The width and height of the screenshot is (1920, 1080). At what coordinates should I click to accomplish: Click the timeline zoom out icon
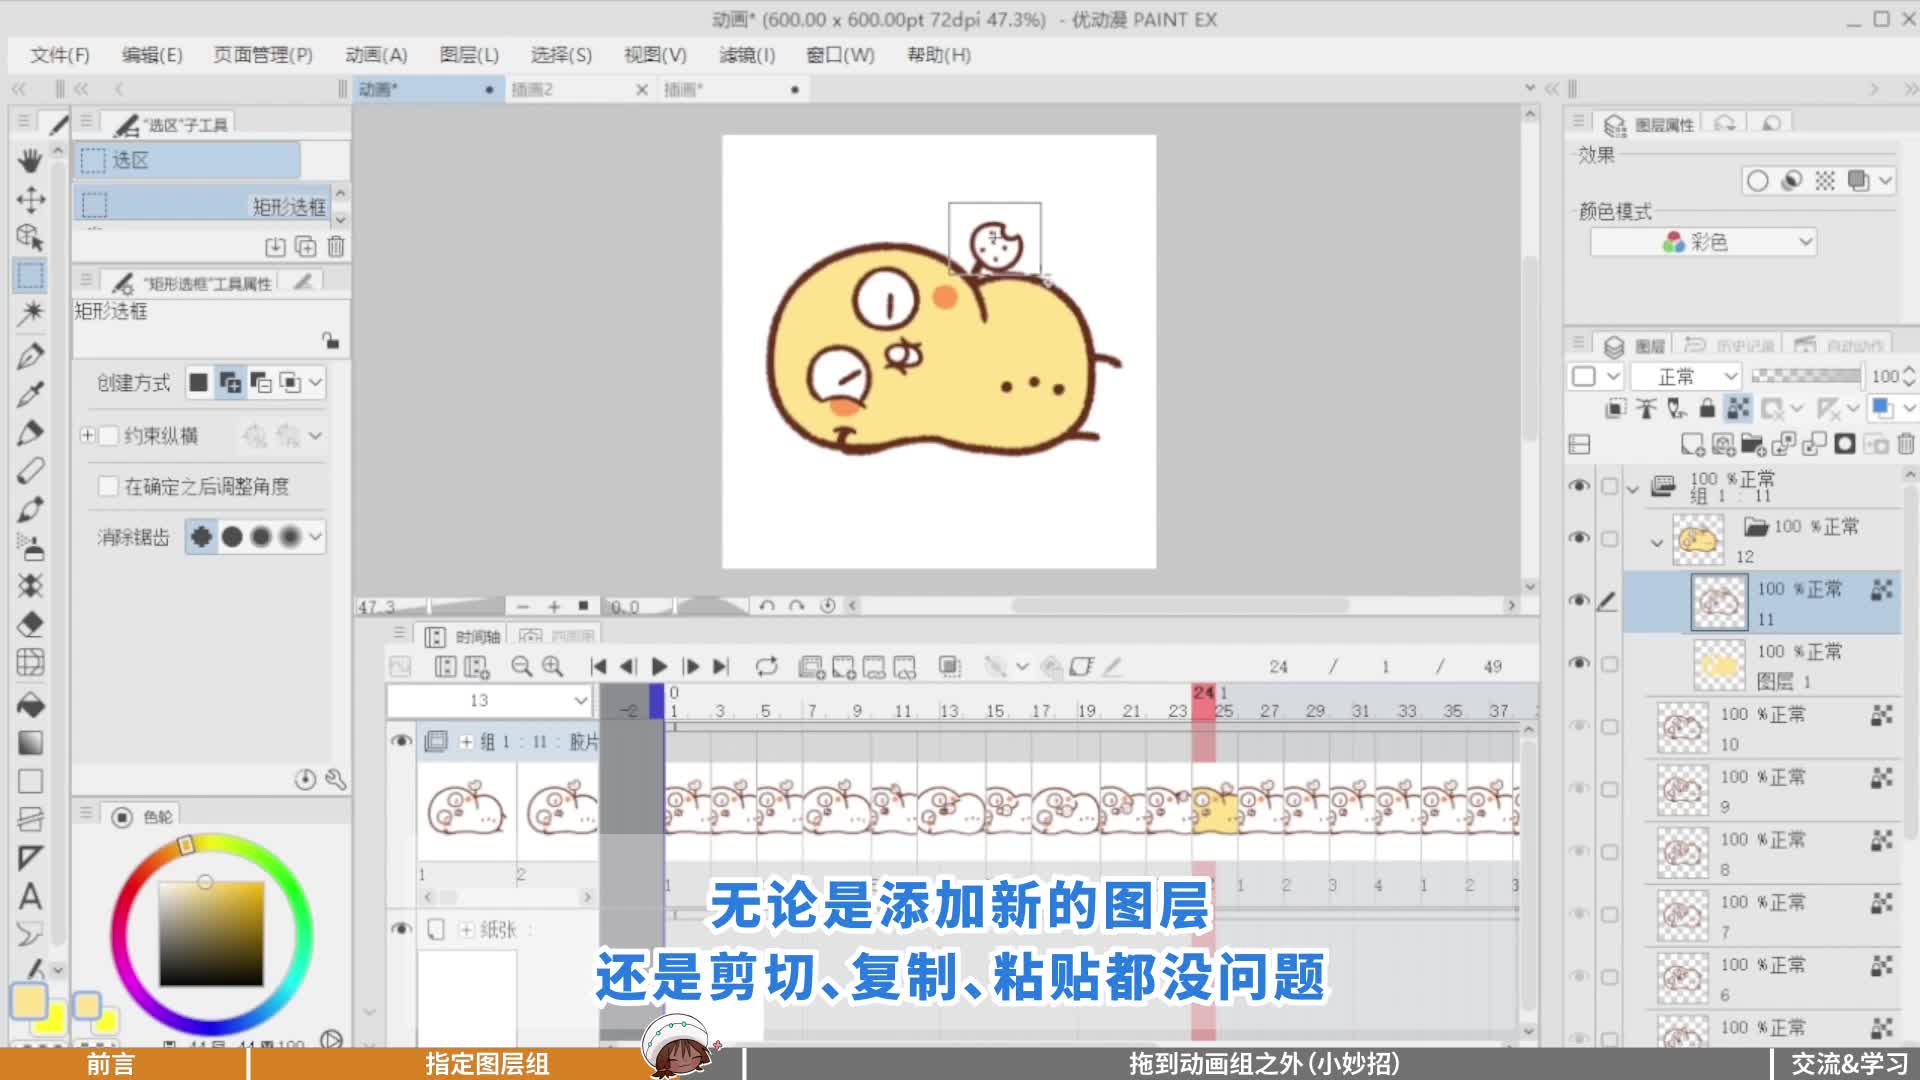(521, 666)
